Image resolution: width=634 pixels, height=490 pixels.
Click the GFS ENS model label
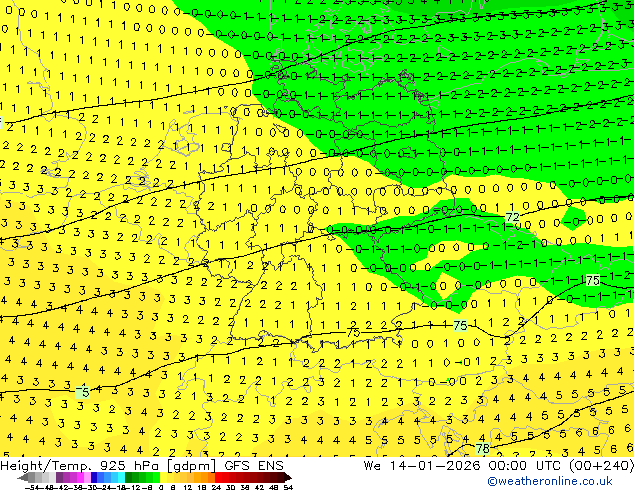click(x=254, y=465)
